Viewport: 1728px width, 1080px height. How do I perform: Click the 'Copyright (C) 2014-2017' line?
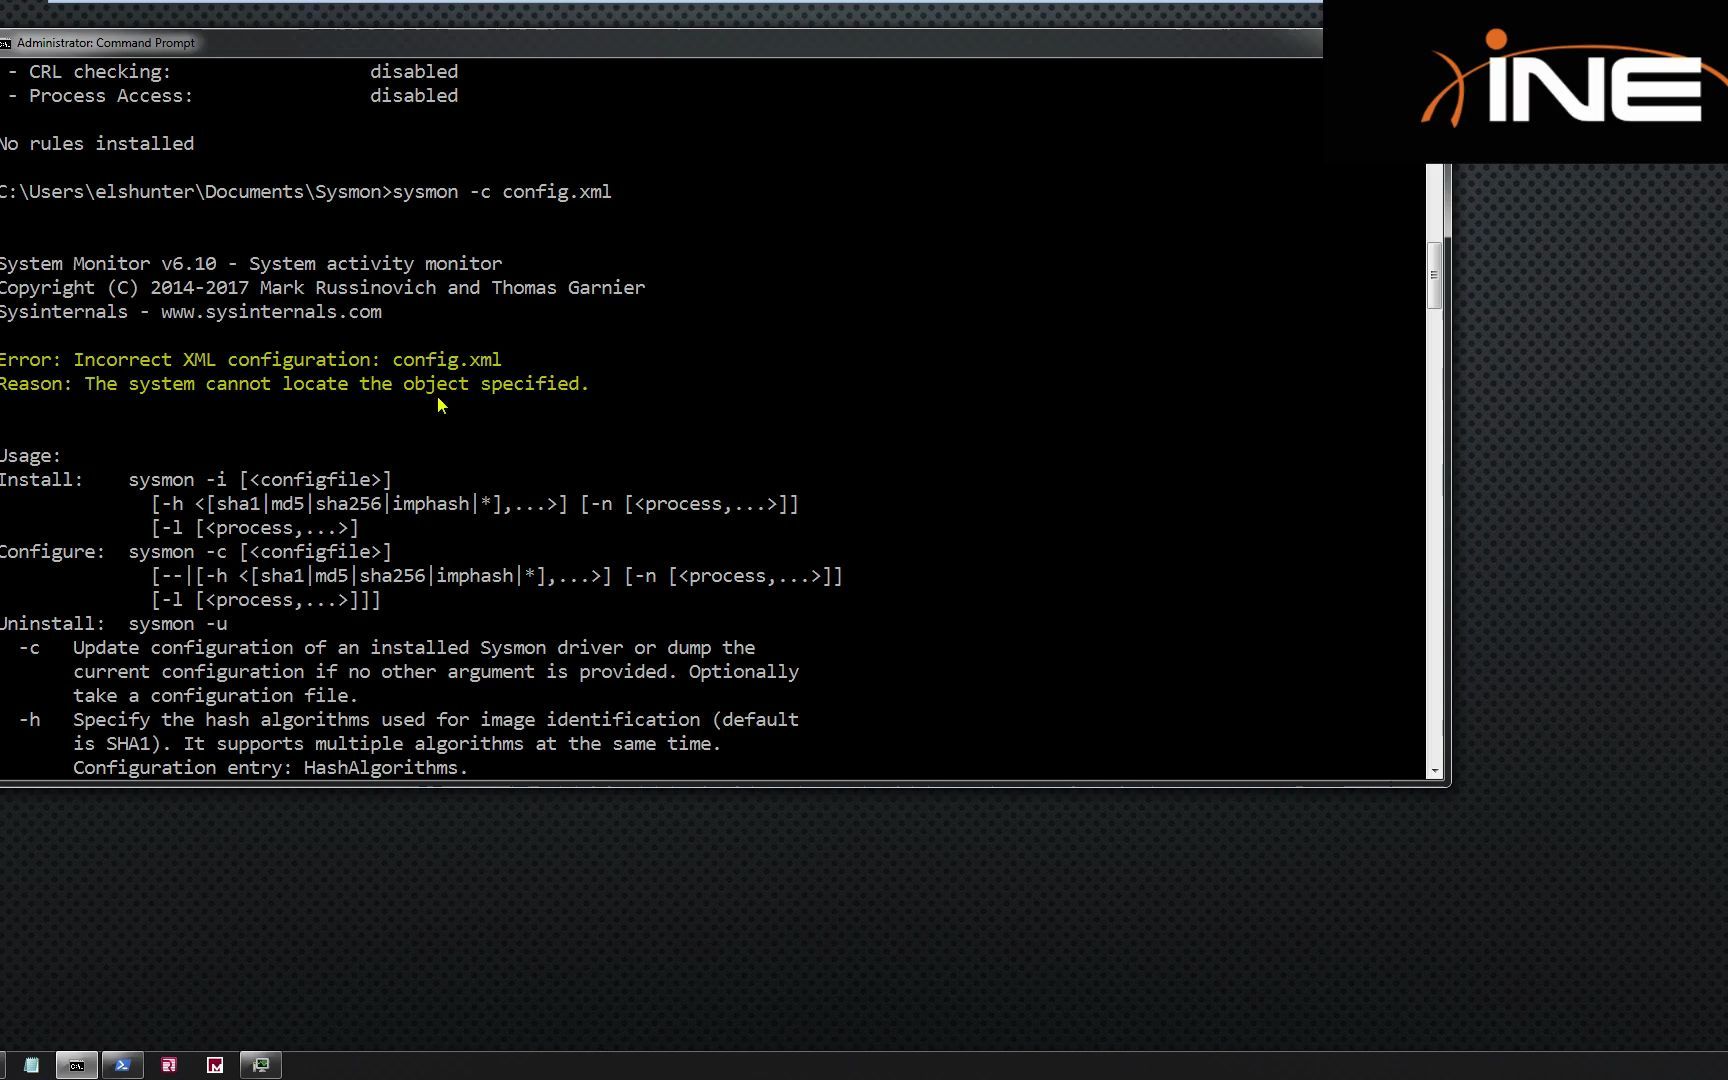point(322,288)
